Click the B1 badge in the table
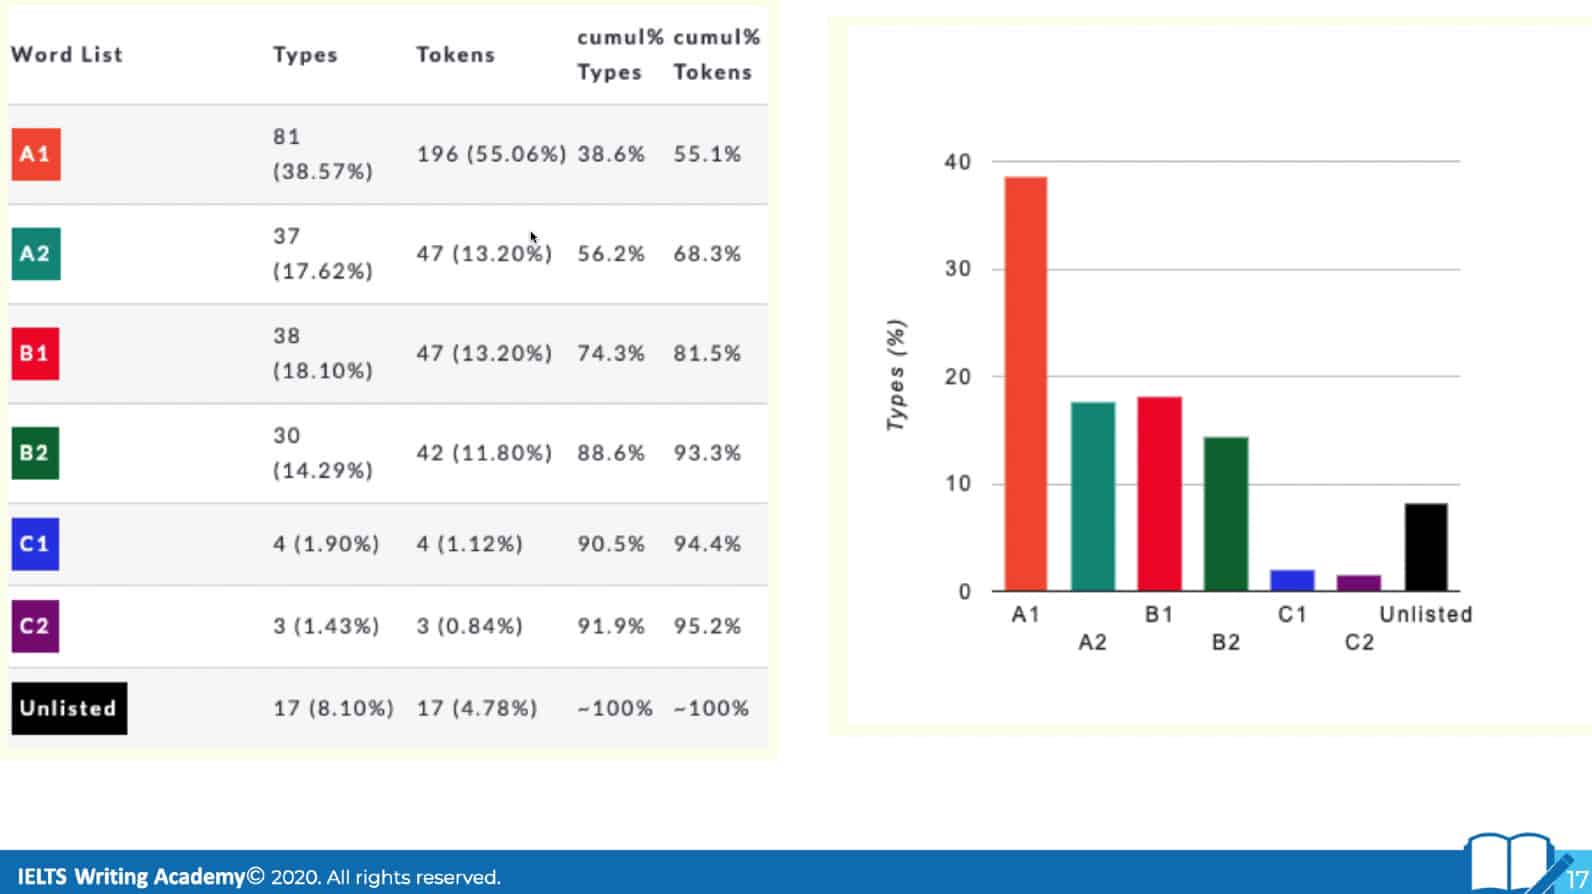This screenshot has height=894, width=1592. [35, 353]
